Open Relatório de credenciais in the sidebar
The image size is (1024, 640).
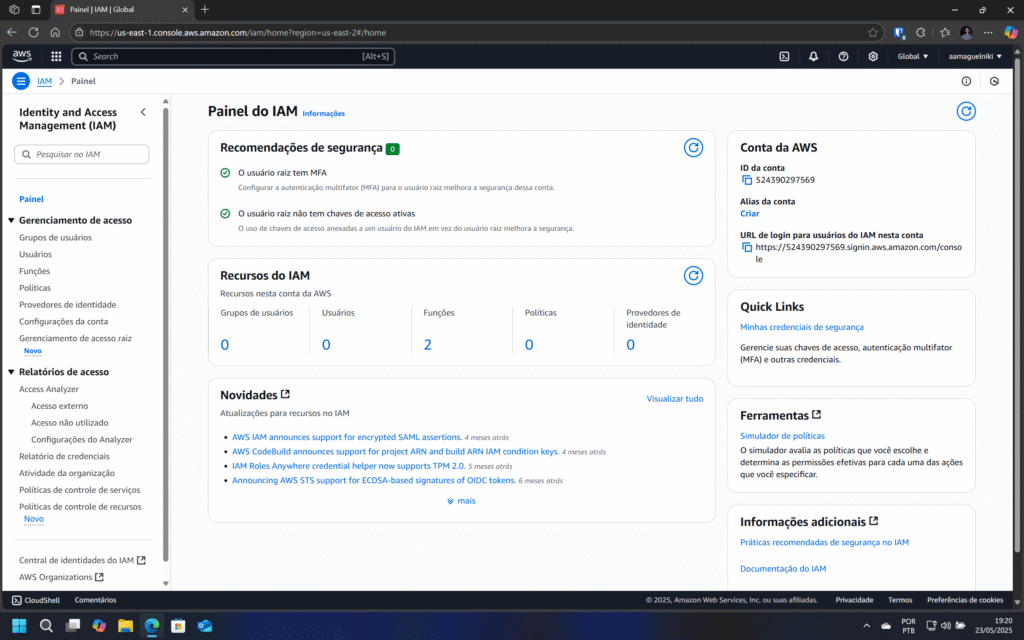click(64, 456)
